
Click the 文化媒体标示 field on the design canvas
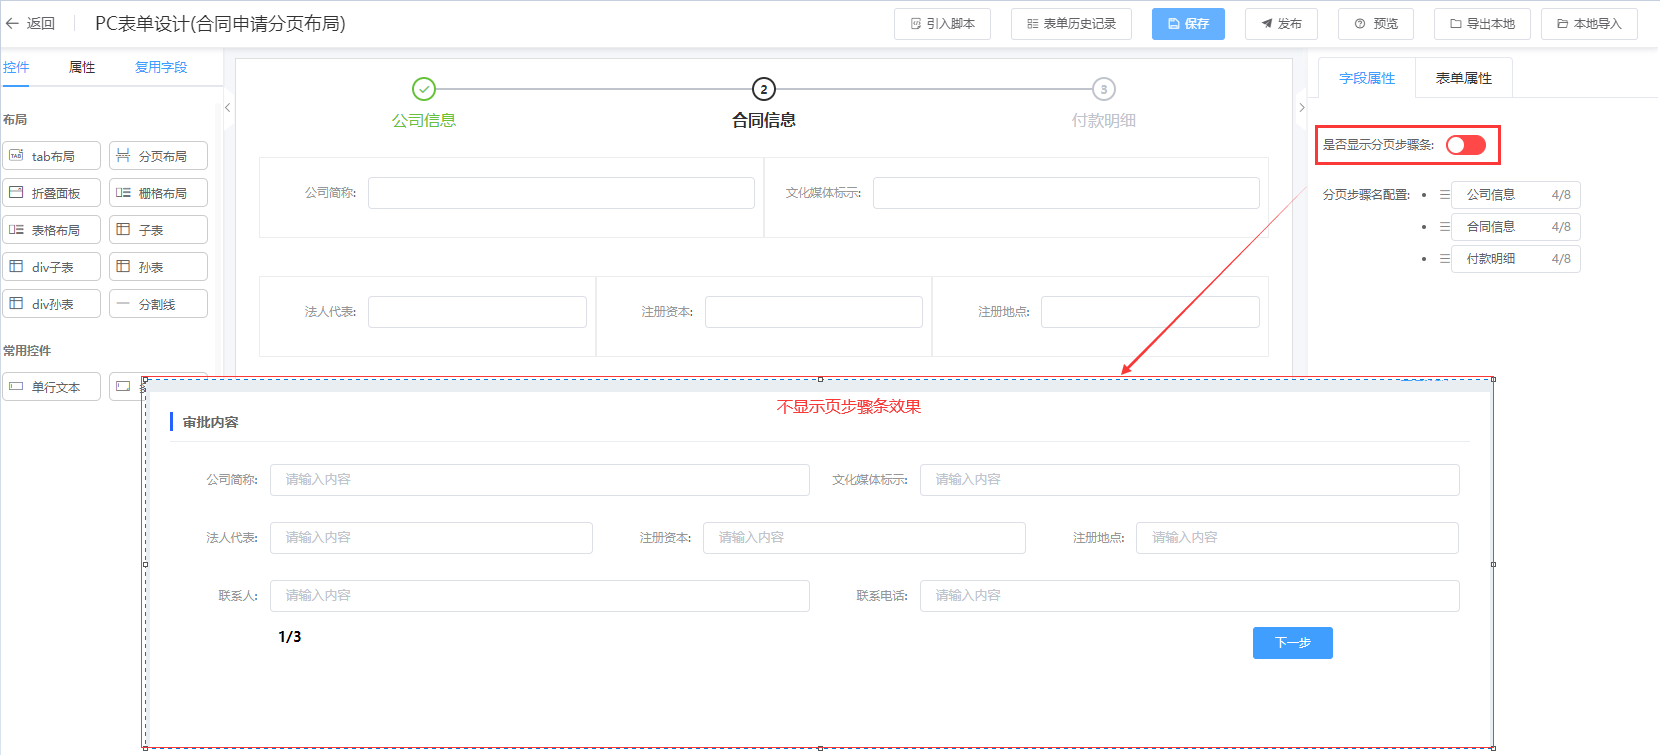tap(1066, 193)
